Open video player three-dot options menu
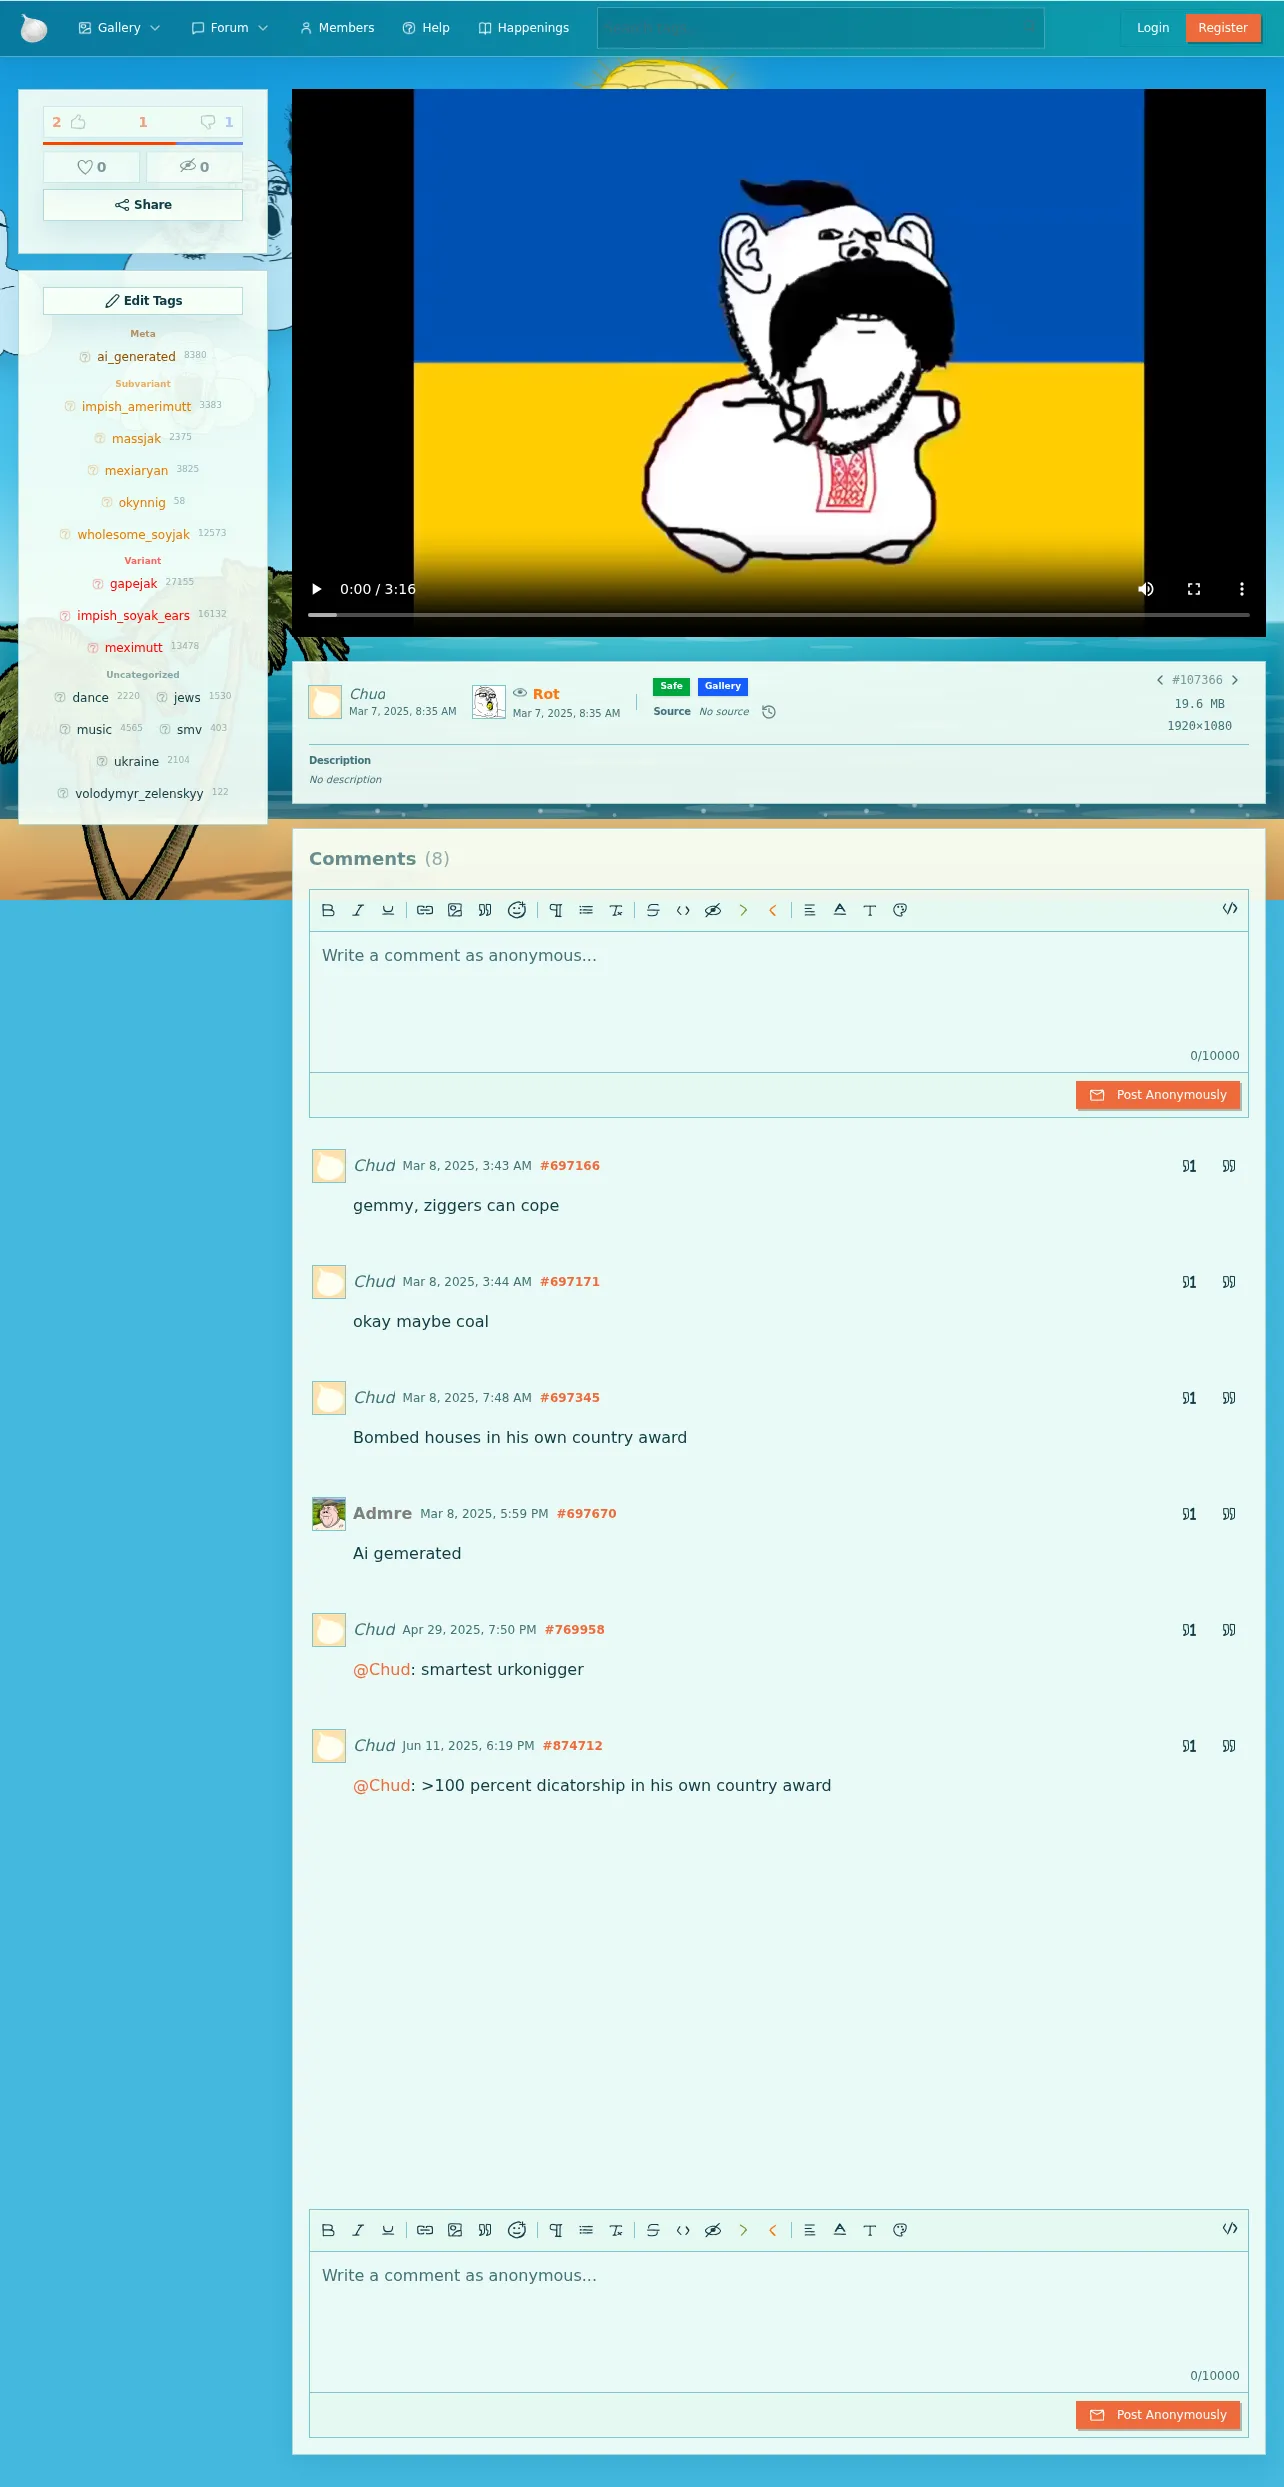This screenshot has height=2487, width=1284. [x=1242, y=589]
